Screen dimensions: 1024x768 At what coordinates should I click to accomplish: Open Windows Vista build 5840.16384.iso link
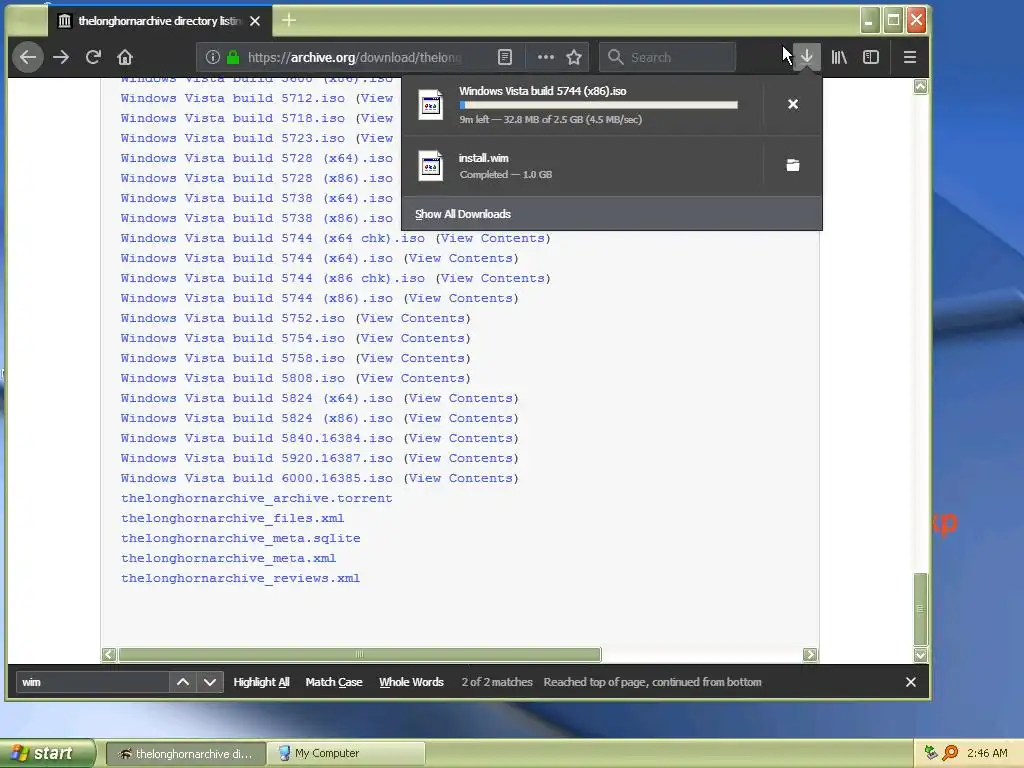pos(257,438)
